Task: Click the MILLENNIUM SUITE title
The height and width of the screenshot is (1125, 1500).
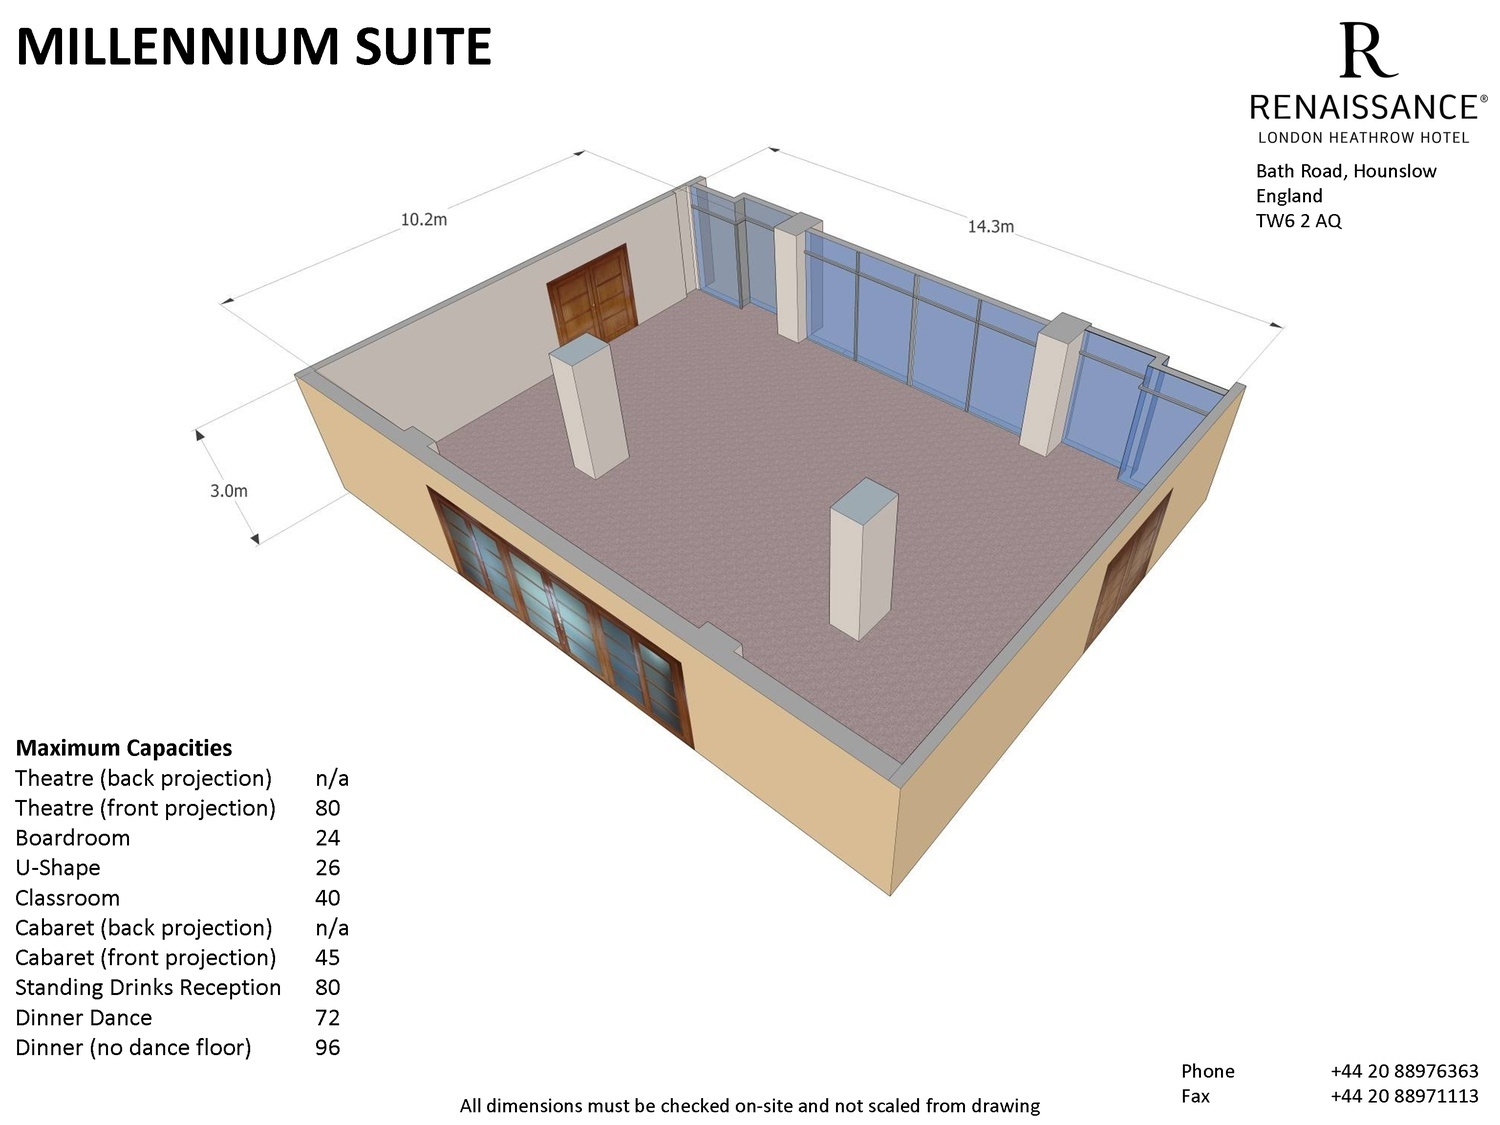Action: tap(254, 47)
